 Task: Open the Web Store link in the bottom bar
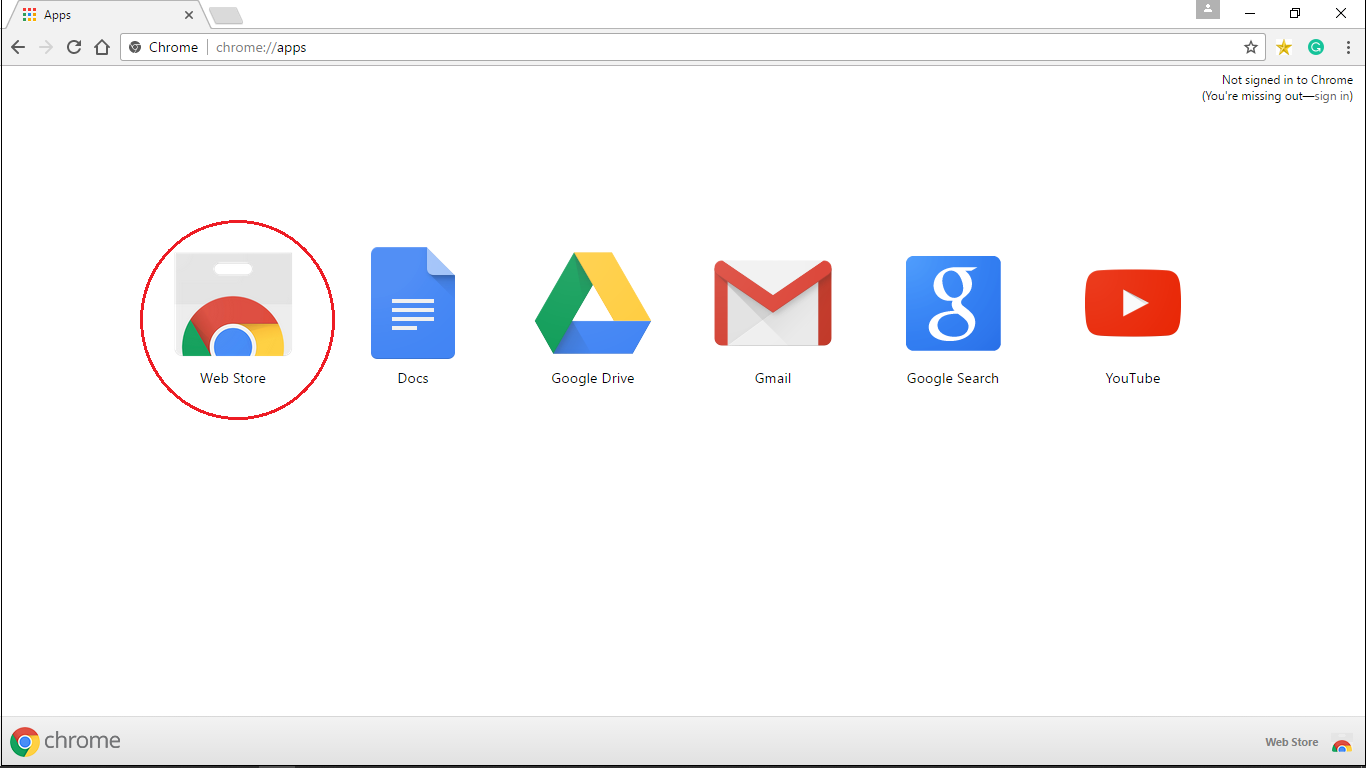pos(1290,742)
